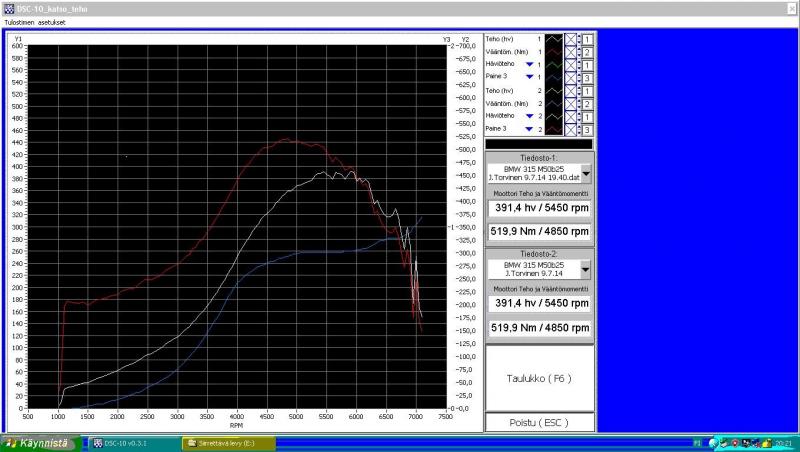
Task: Click the Häviöteho 1 curve line icon
Action: tap(553, 64)
